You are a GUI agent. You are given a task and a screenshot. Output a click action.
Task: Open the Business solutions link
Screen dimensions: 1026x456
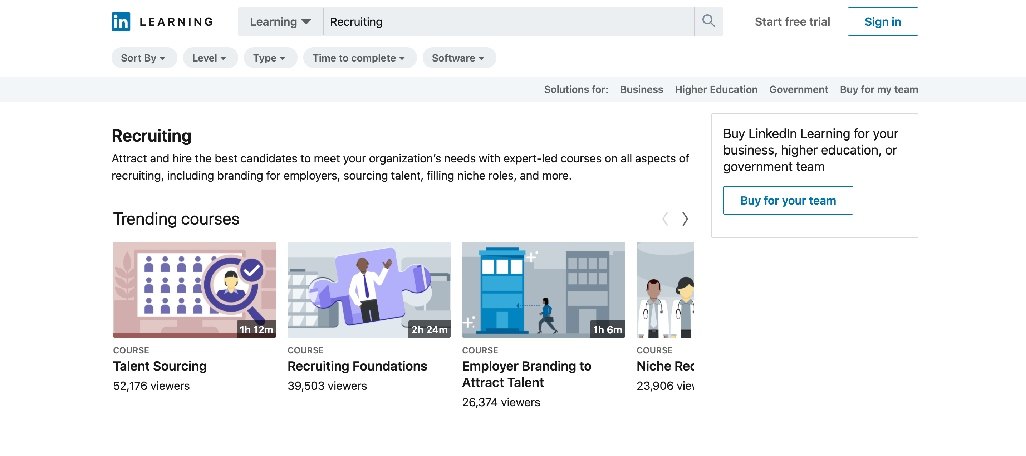click(641, 89)
